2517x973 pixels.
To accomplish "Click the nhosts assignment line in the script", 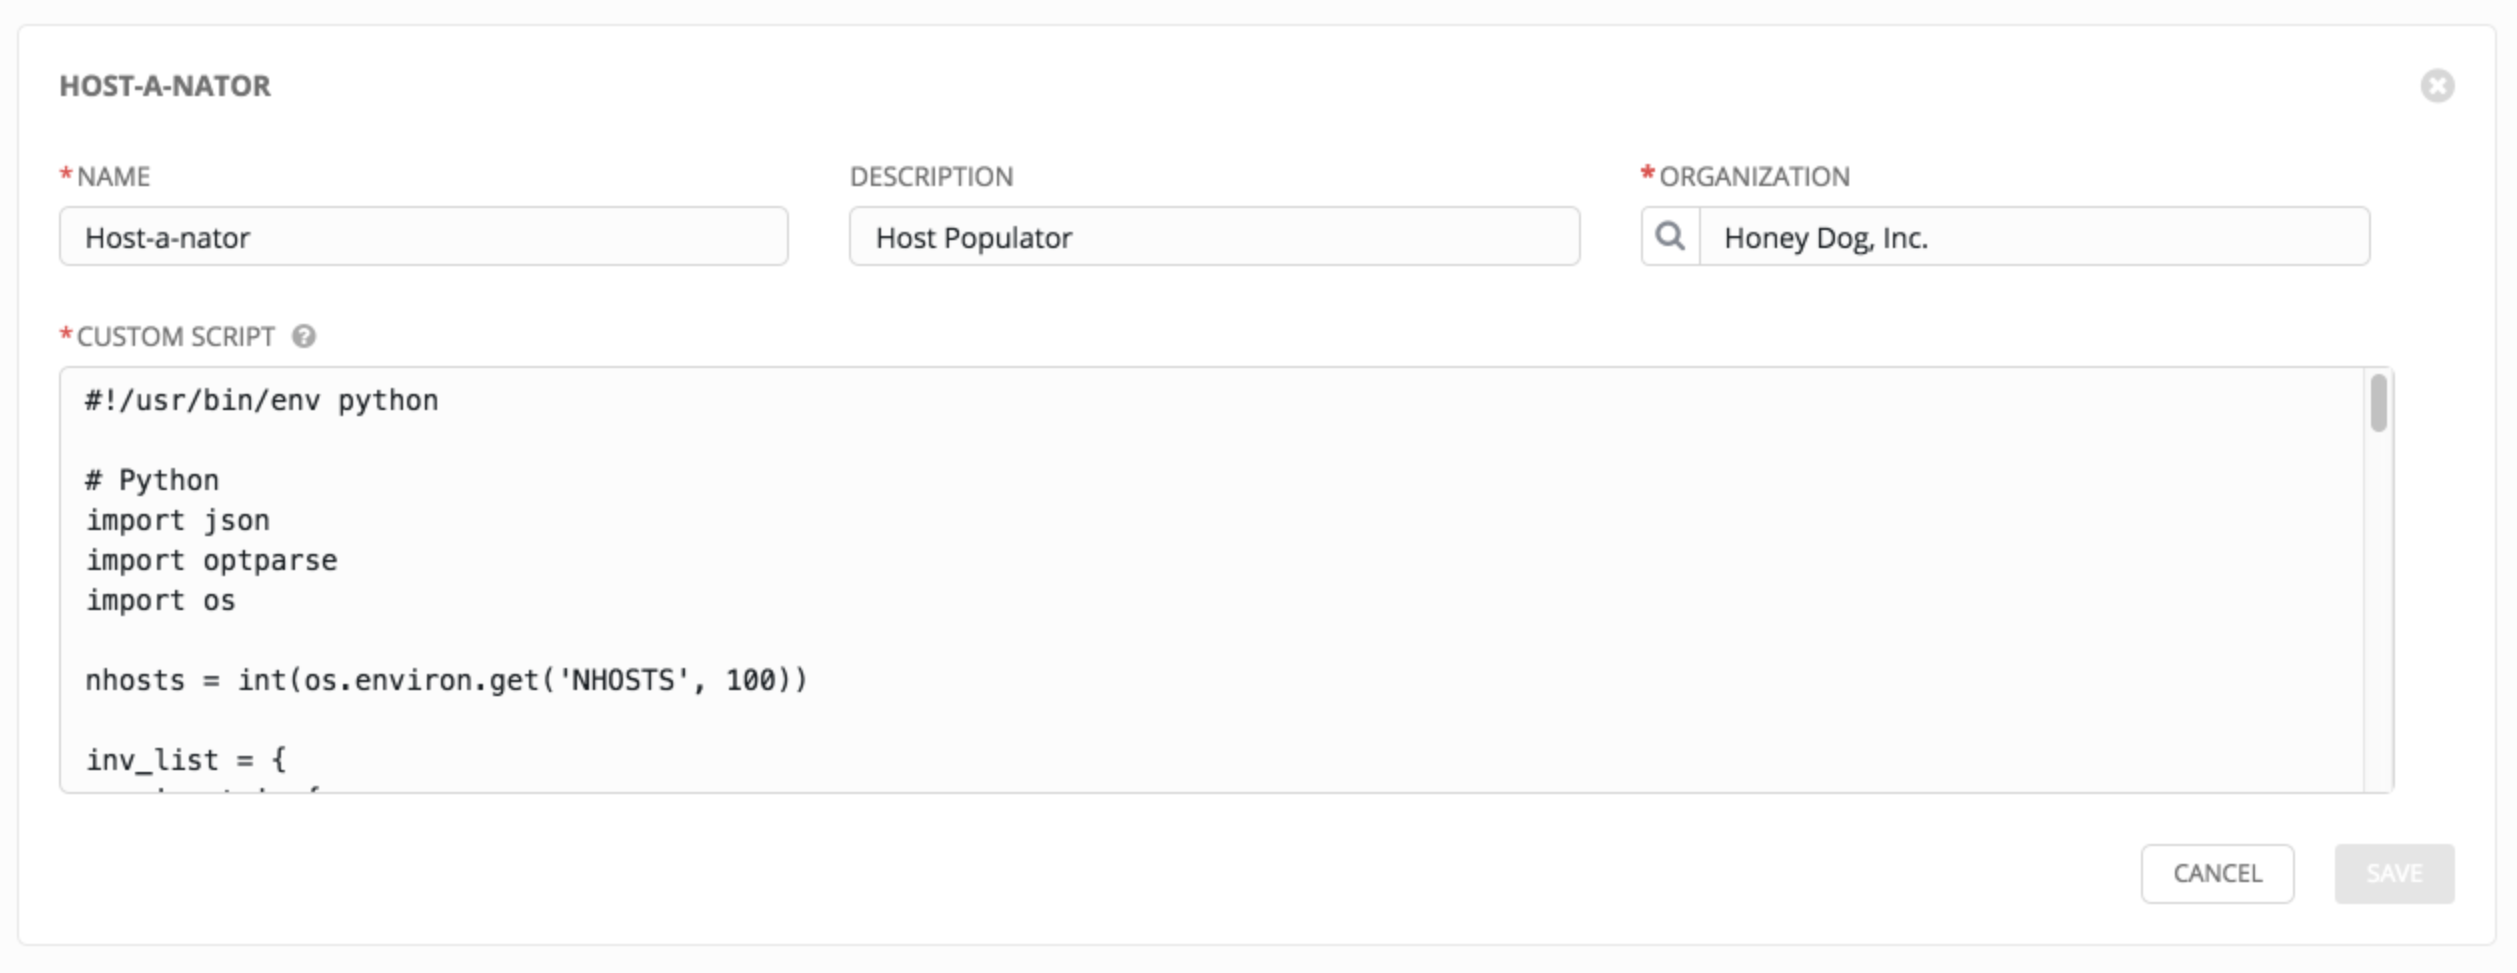I will [x=446, y=681].
